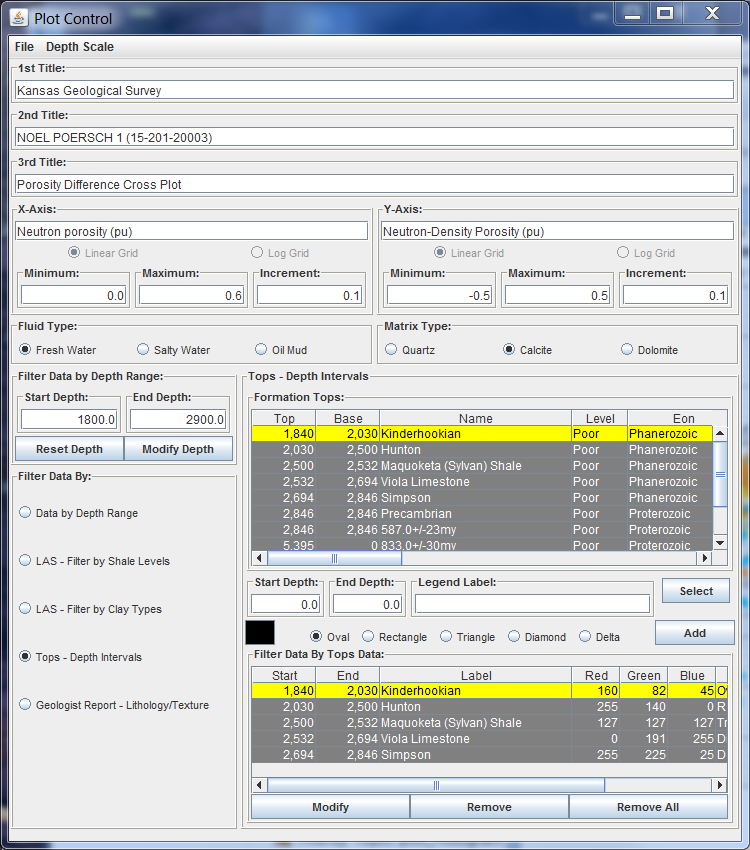Click the scroll up arrow of Formation Tops

pos(720,433)
